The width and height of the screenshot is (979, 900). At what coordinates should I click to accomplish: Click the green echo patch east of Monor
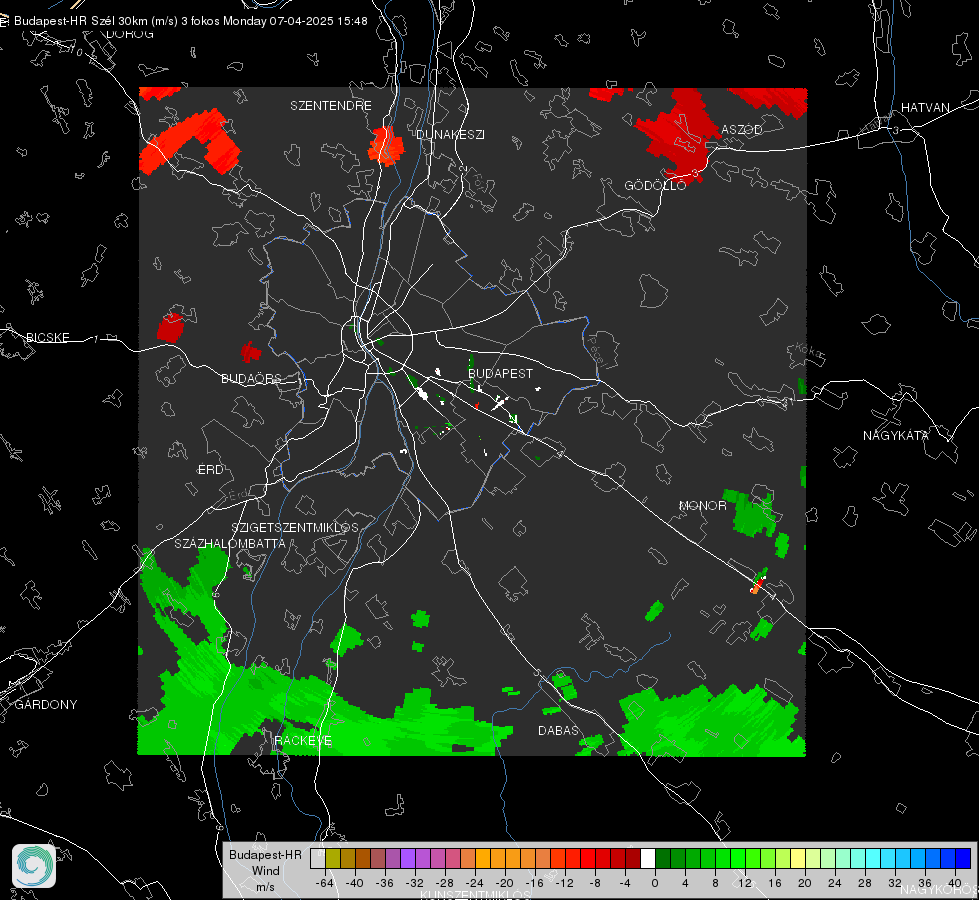(752, 513)
